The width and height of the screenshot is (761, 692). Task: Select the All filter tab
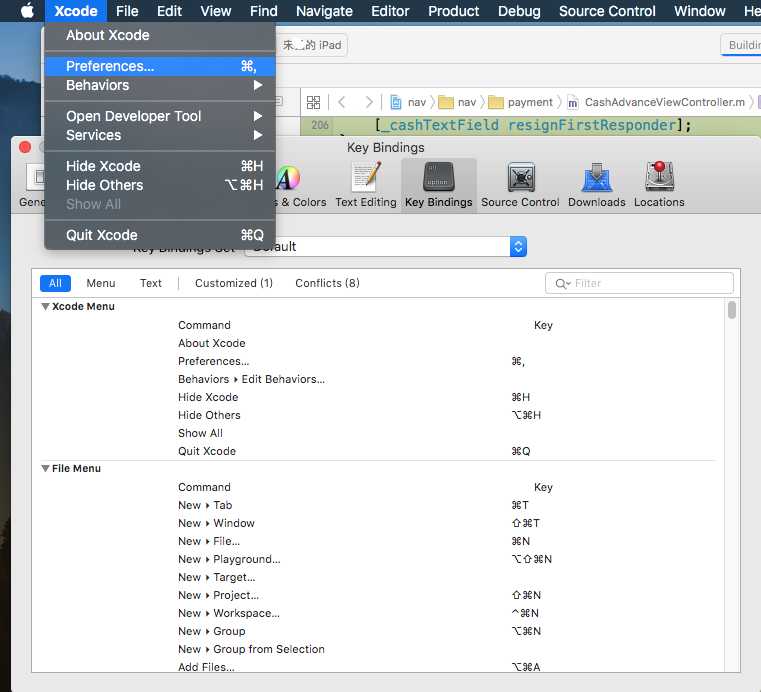55,283
